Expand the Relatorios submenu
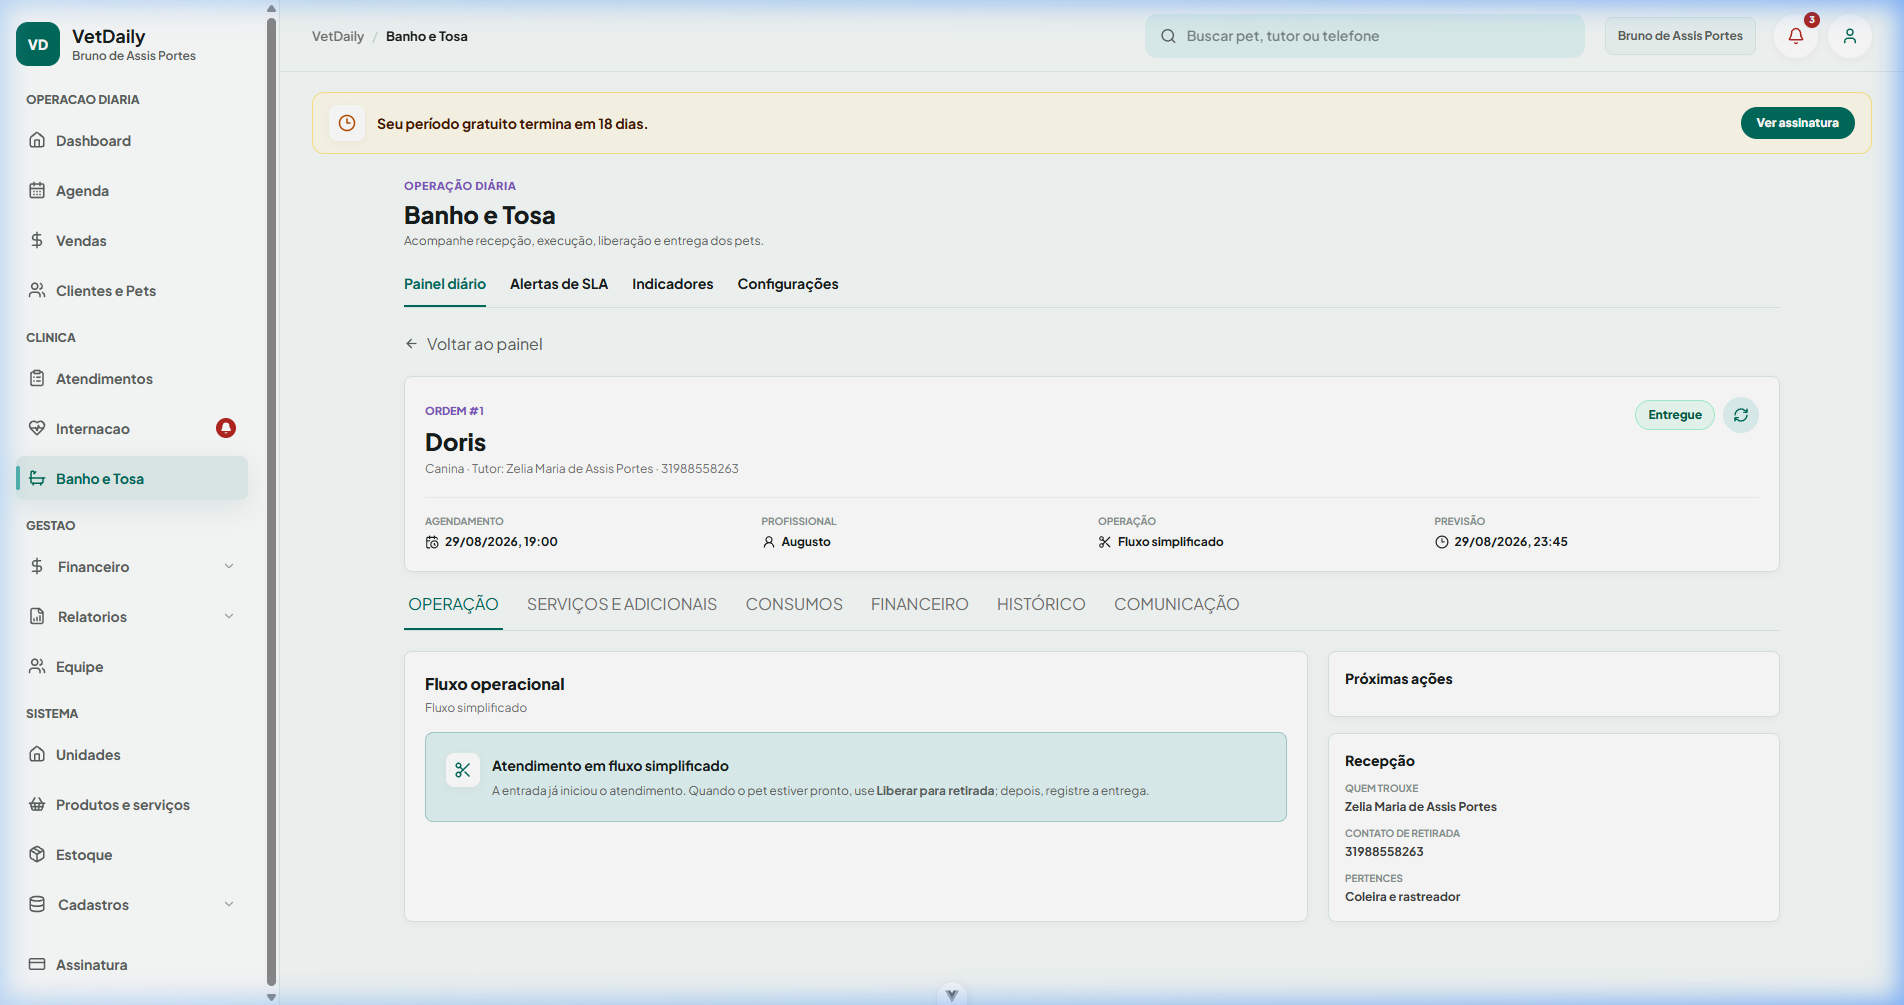This screenshot has width=1904, height=1005. [x=132, y=617]
